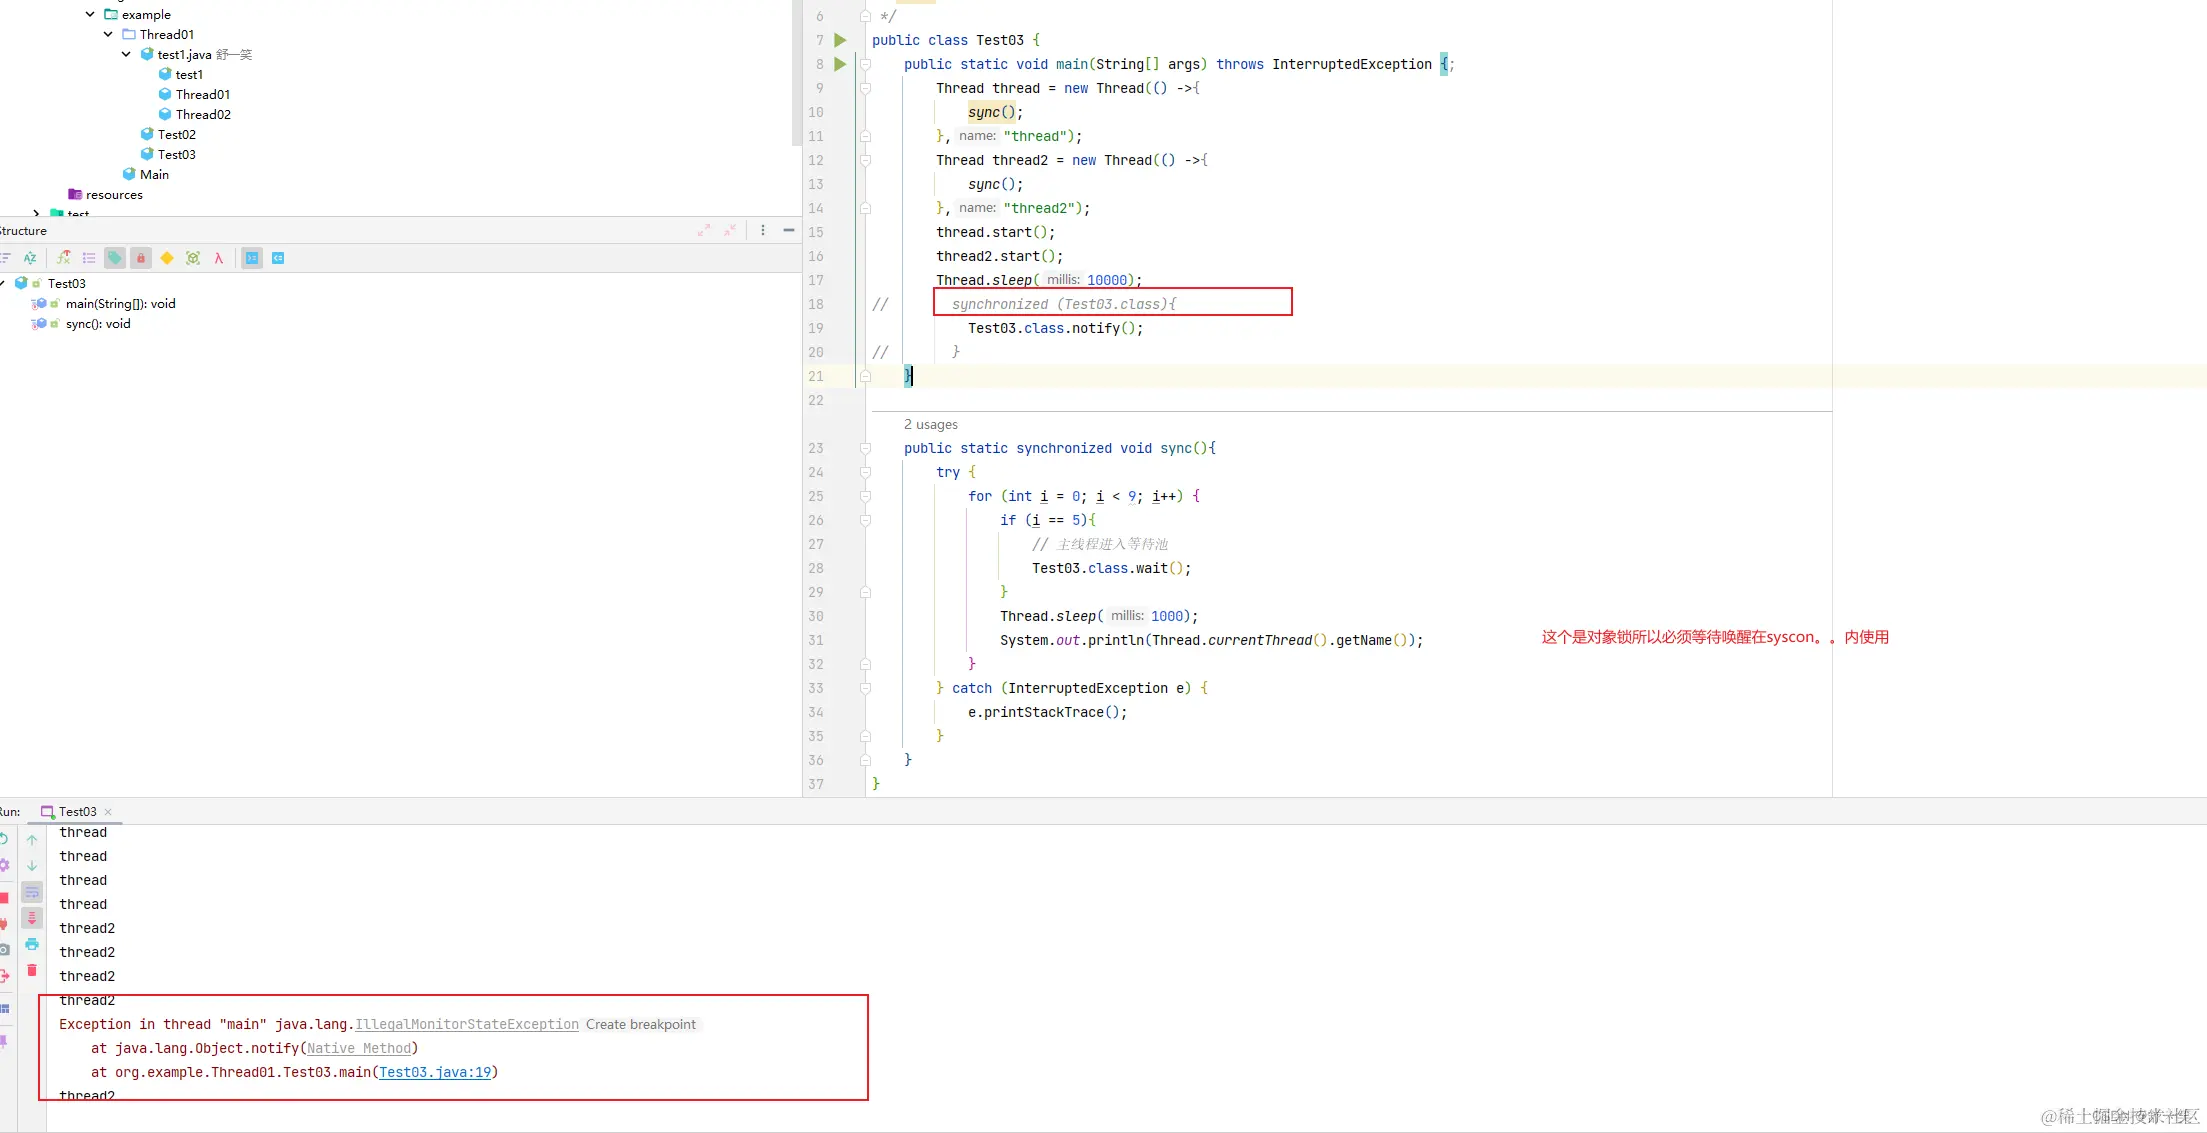
Task: Click the run gutter arrow beside main method
Action: [840, 64]
